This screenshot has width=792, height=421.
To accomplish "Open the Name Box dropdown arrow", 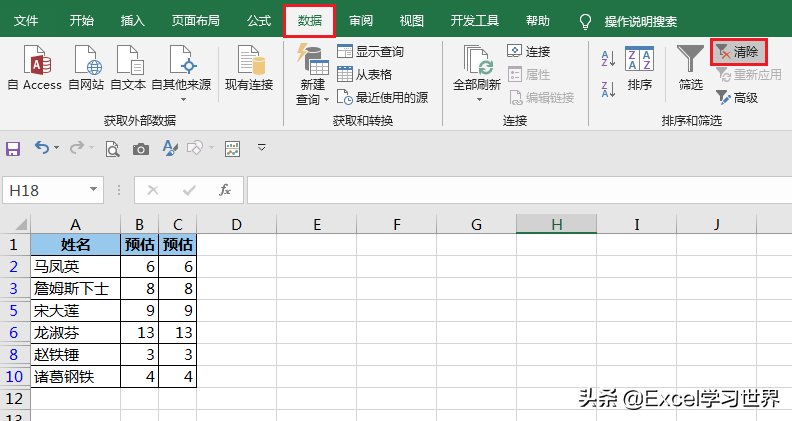I will 93,190.
